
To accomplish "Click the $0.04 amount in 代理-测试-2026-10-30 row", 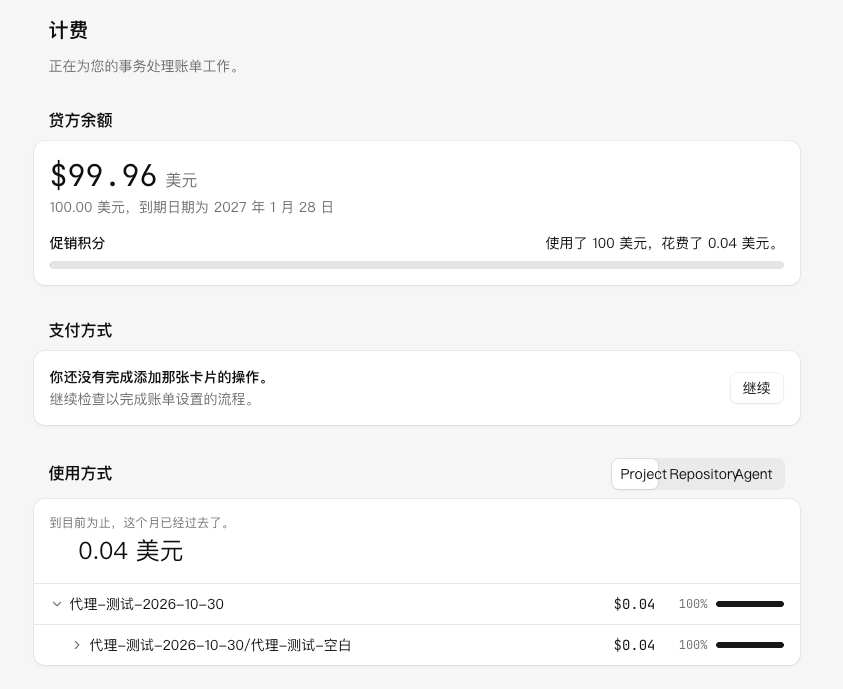I will pyautogui.click(x=634, y=604).
